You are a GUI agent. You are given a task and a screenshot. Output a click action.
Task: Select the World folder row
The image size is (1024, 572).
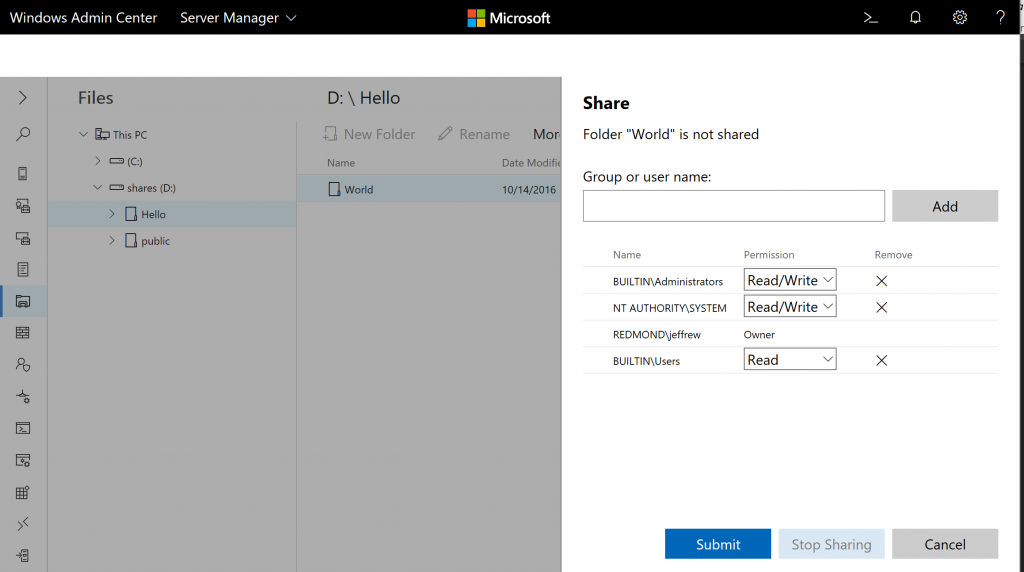(x=429, y=189)
